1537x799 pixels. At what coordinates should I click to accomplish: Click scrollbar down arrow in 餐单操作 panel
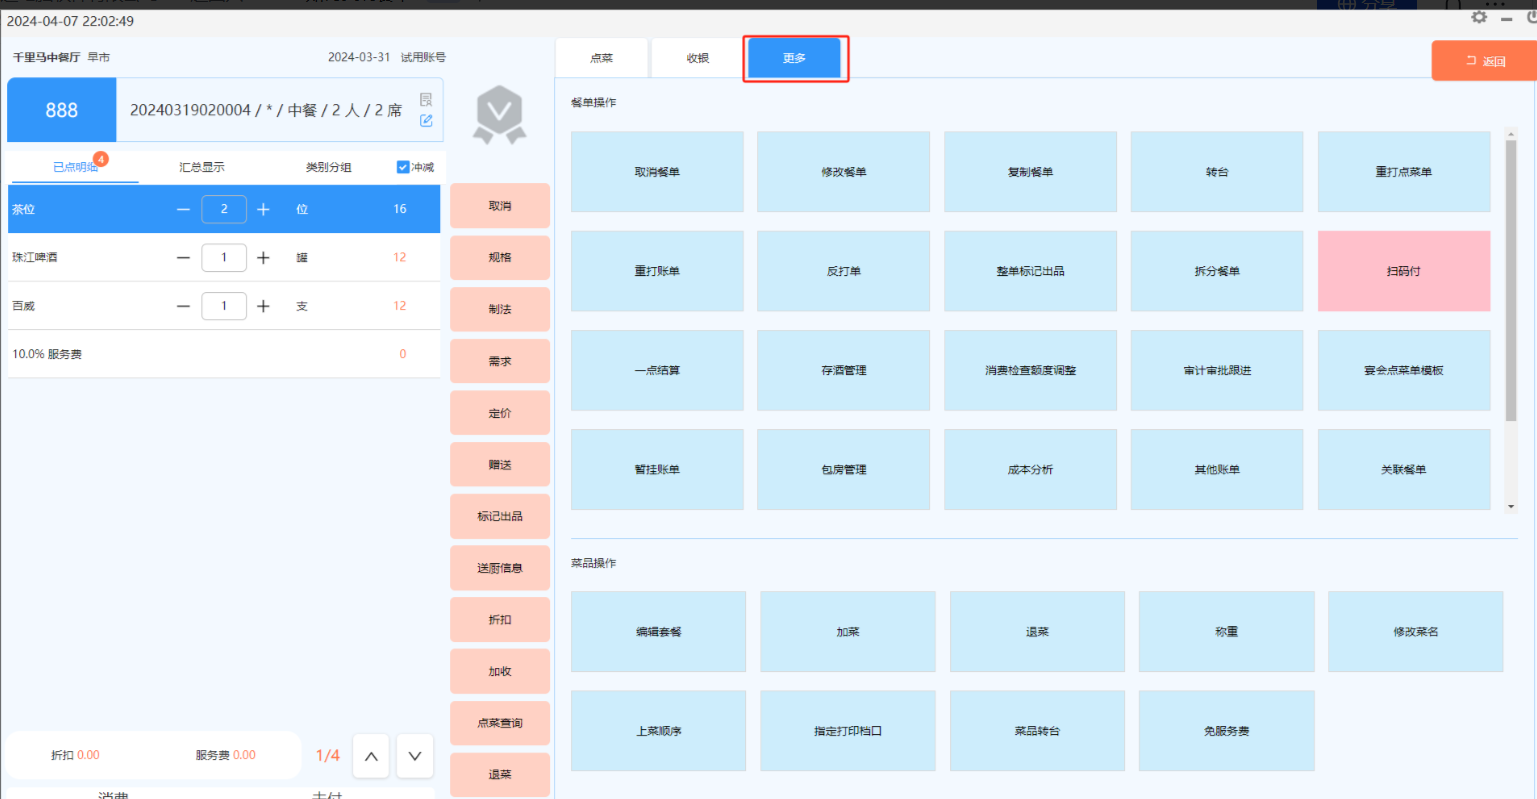tap(1510, 507)
